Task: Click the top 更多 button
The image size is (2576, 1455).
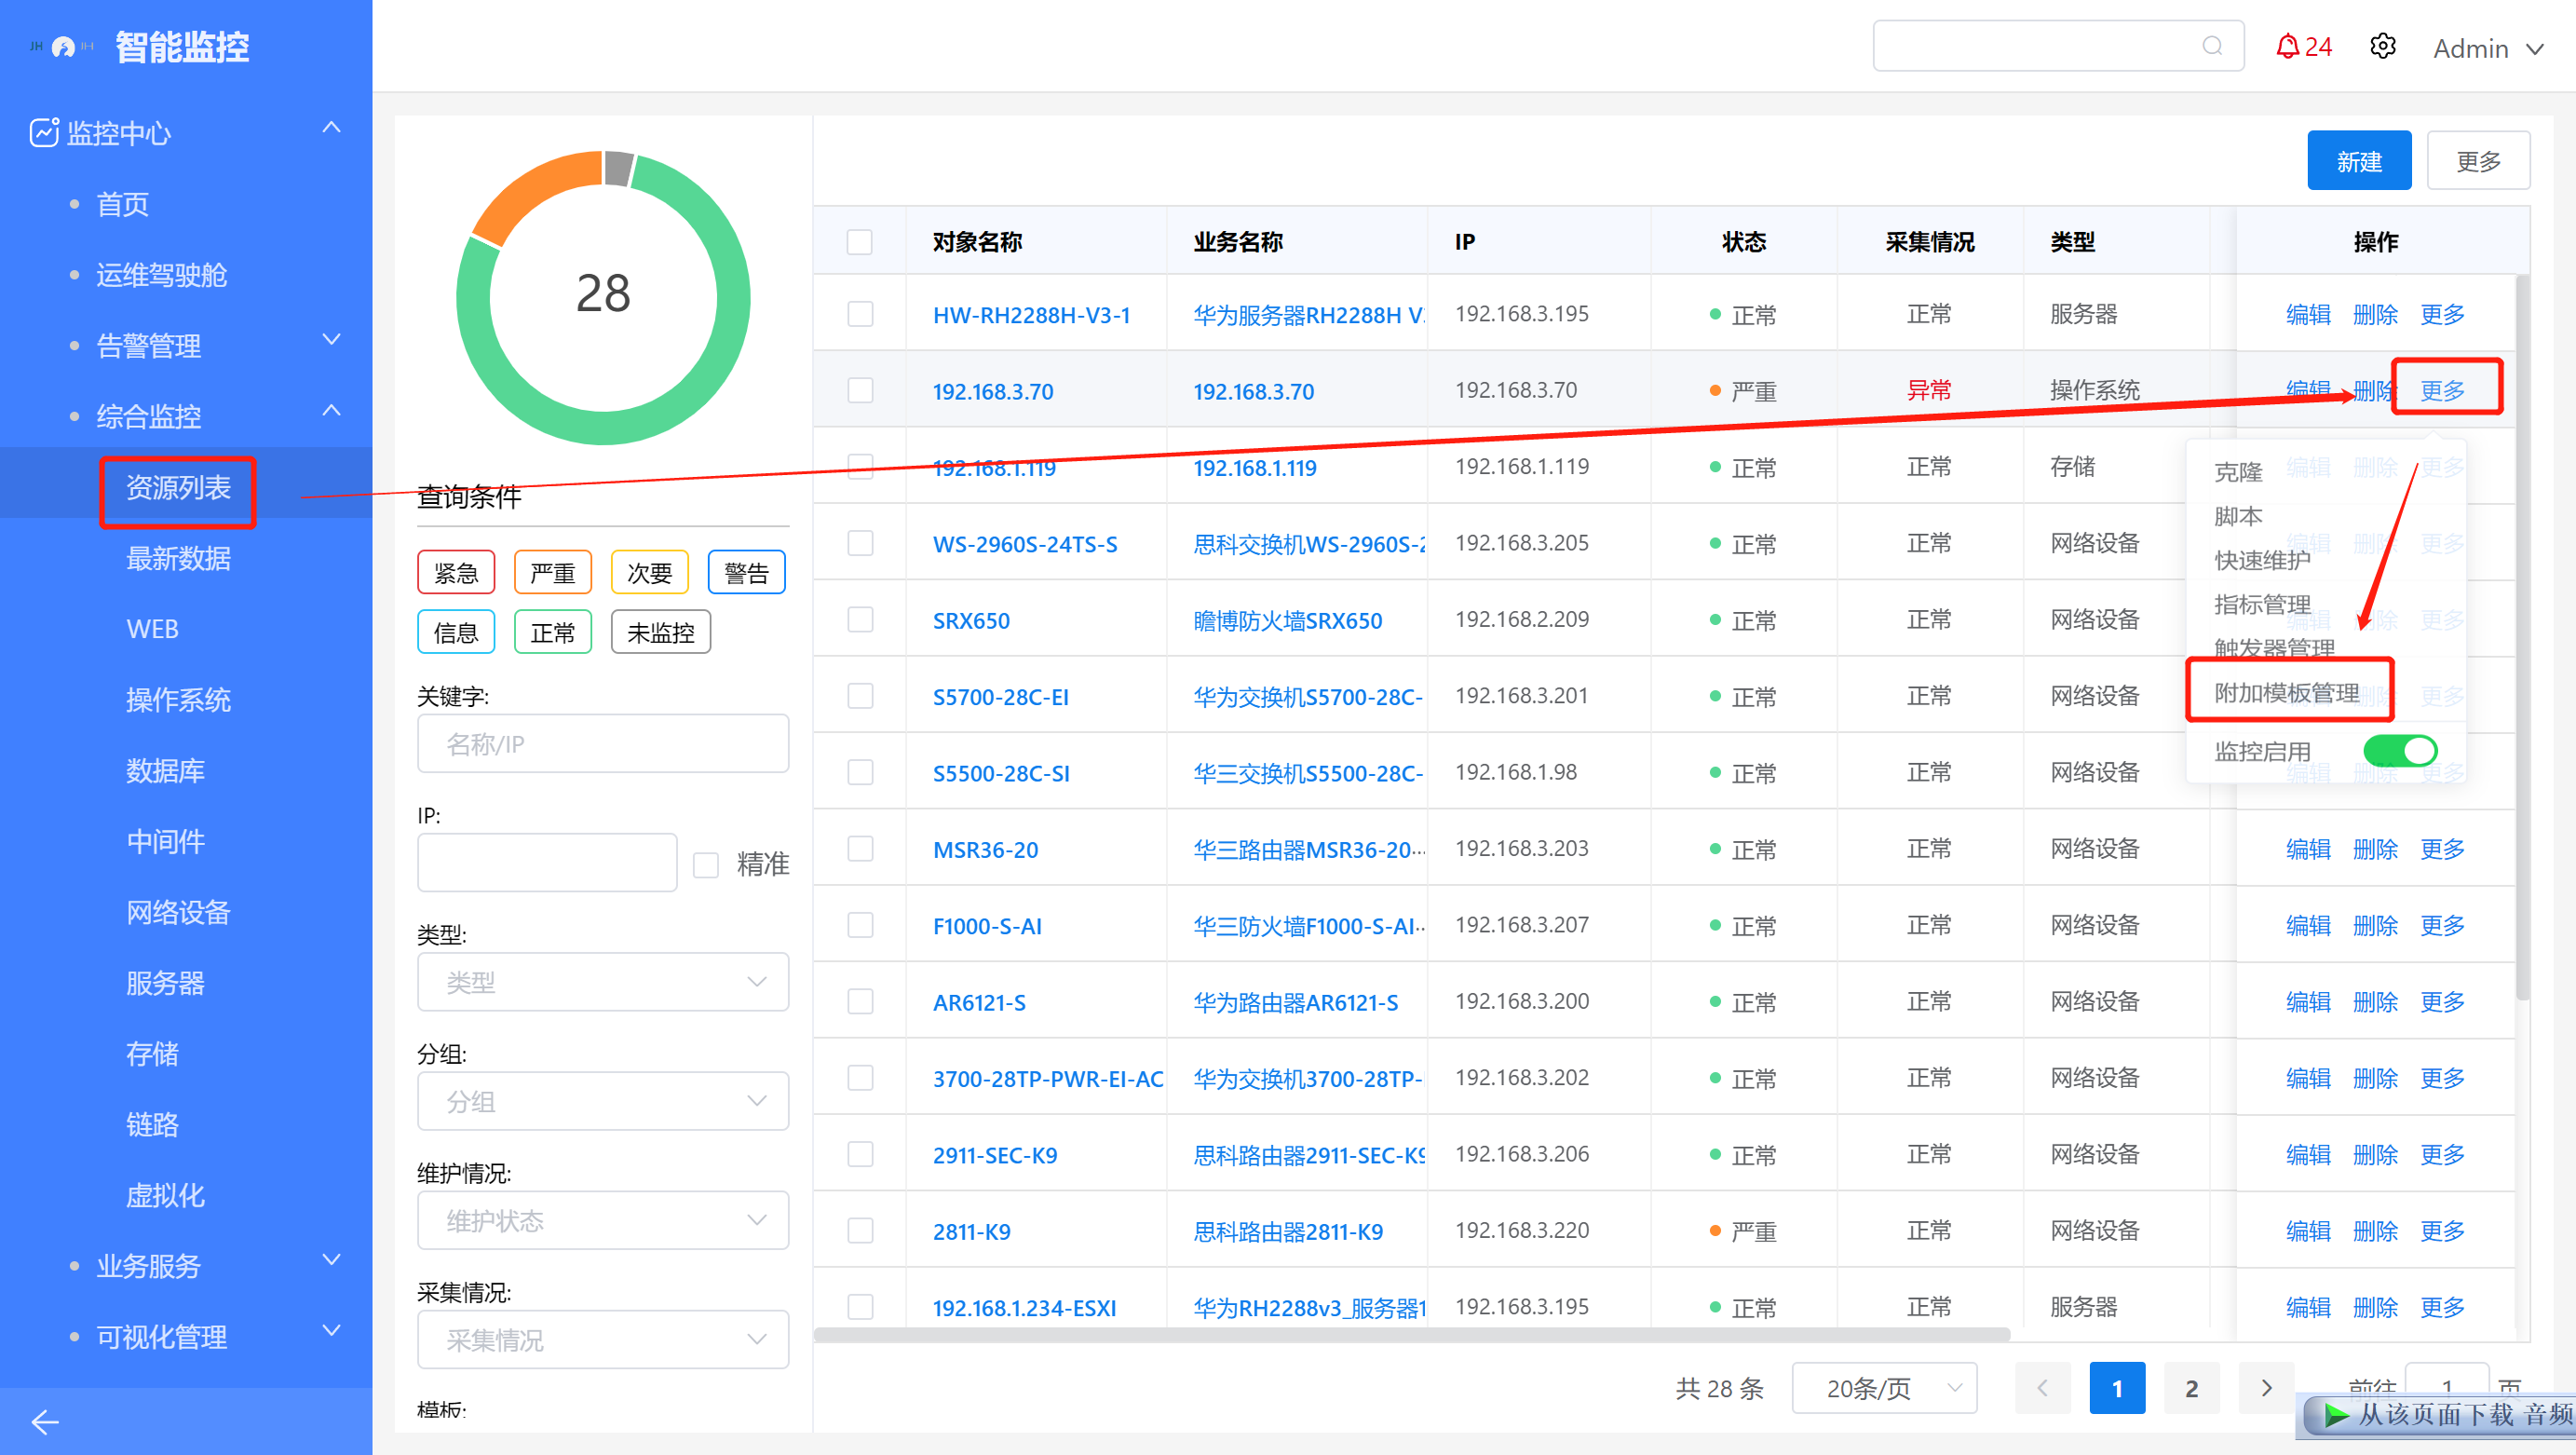Action: pyautogui.click(x=2478, y=161)
